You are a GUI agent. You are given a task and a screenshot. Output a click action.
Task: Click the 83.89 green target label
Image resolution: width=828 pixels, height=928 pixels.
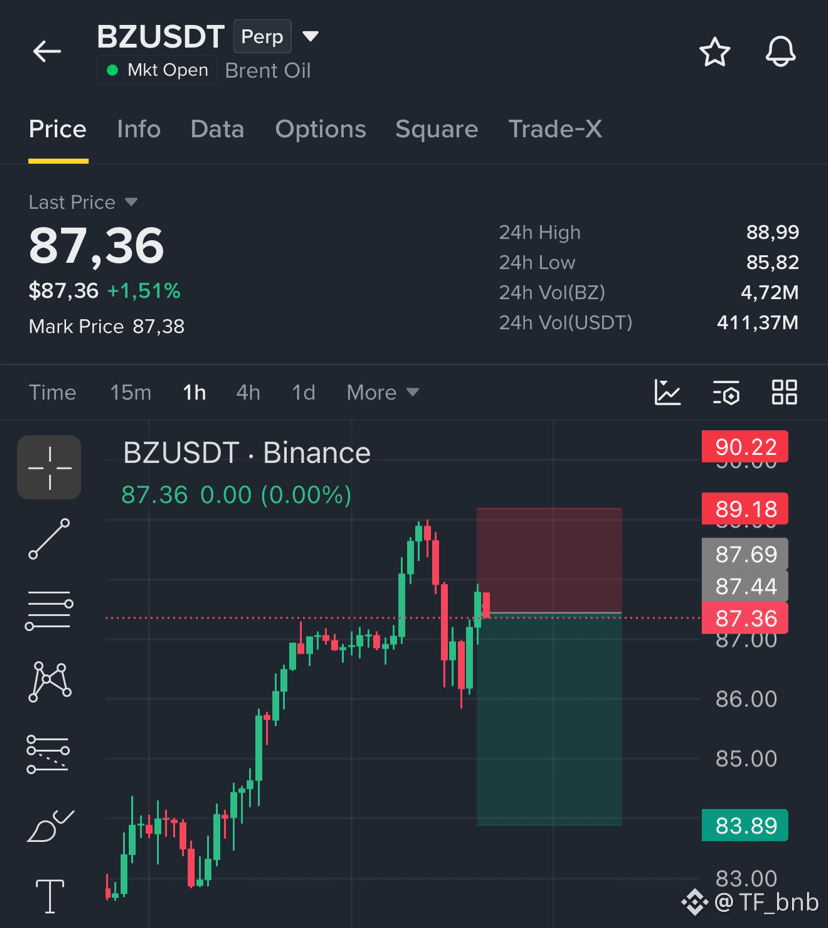coord(745,825)
